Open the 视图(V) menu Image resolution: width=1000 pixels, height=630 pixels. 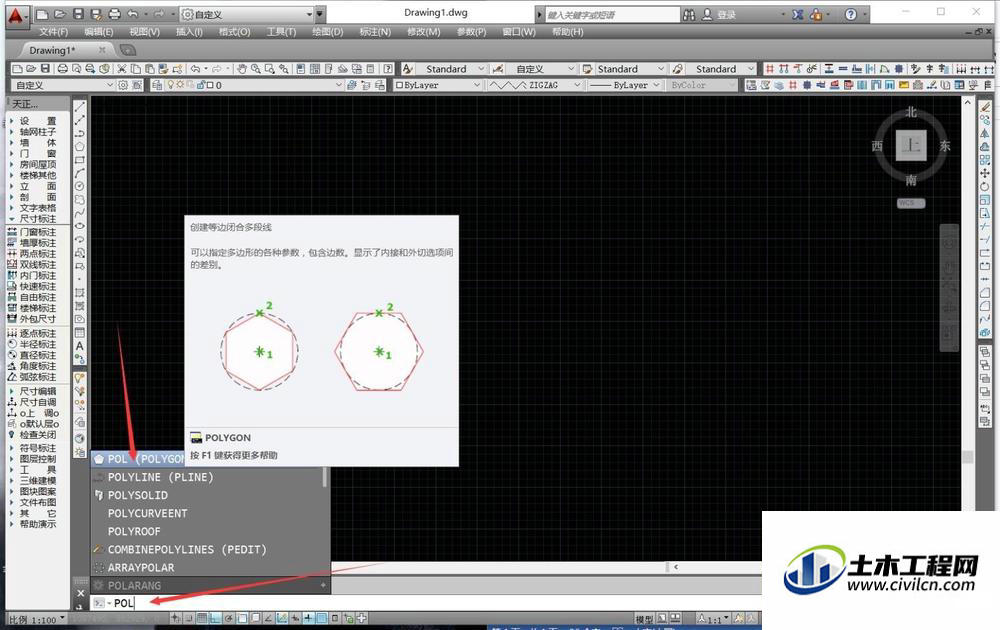145,32
